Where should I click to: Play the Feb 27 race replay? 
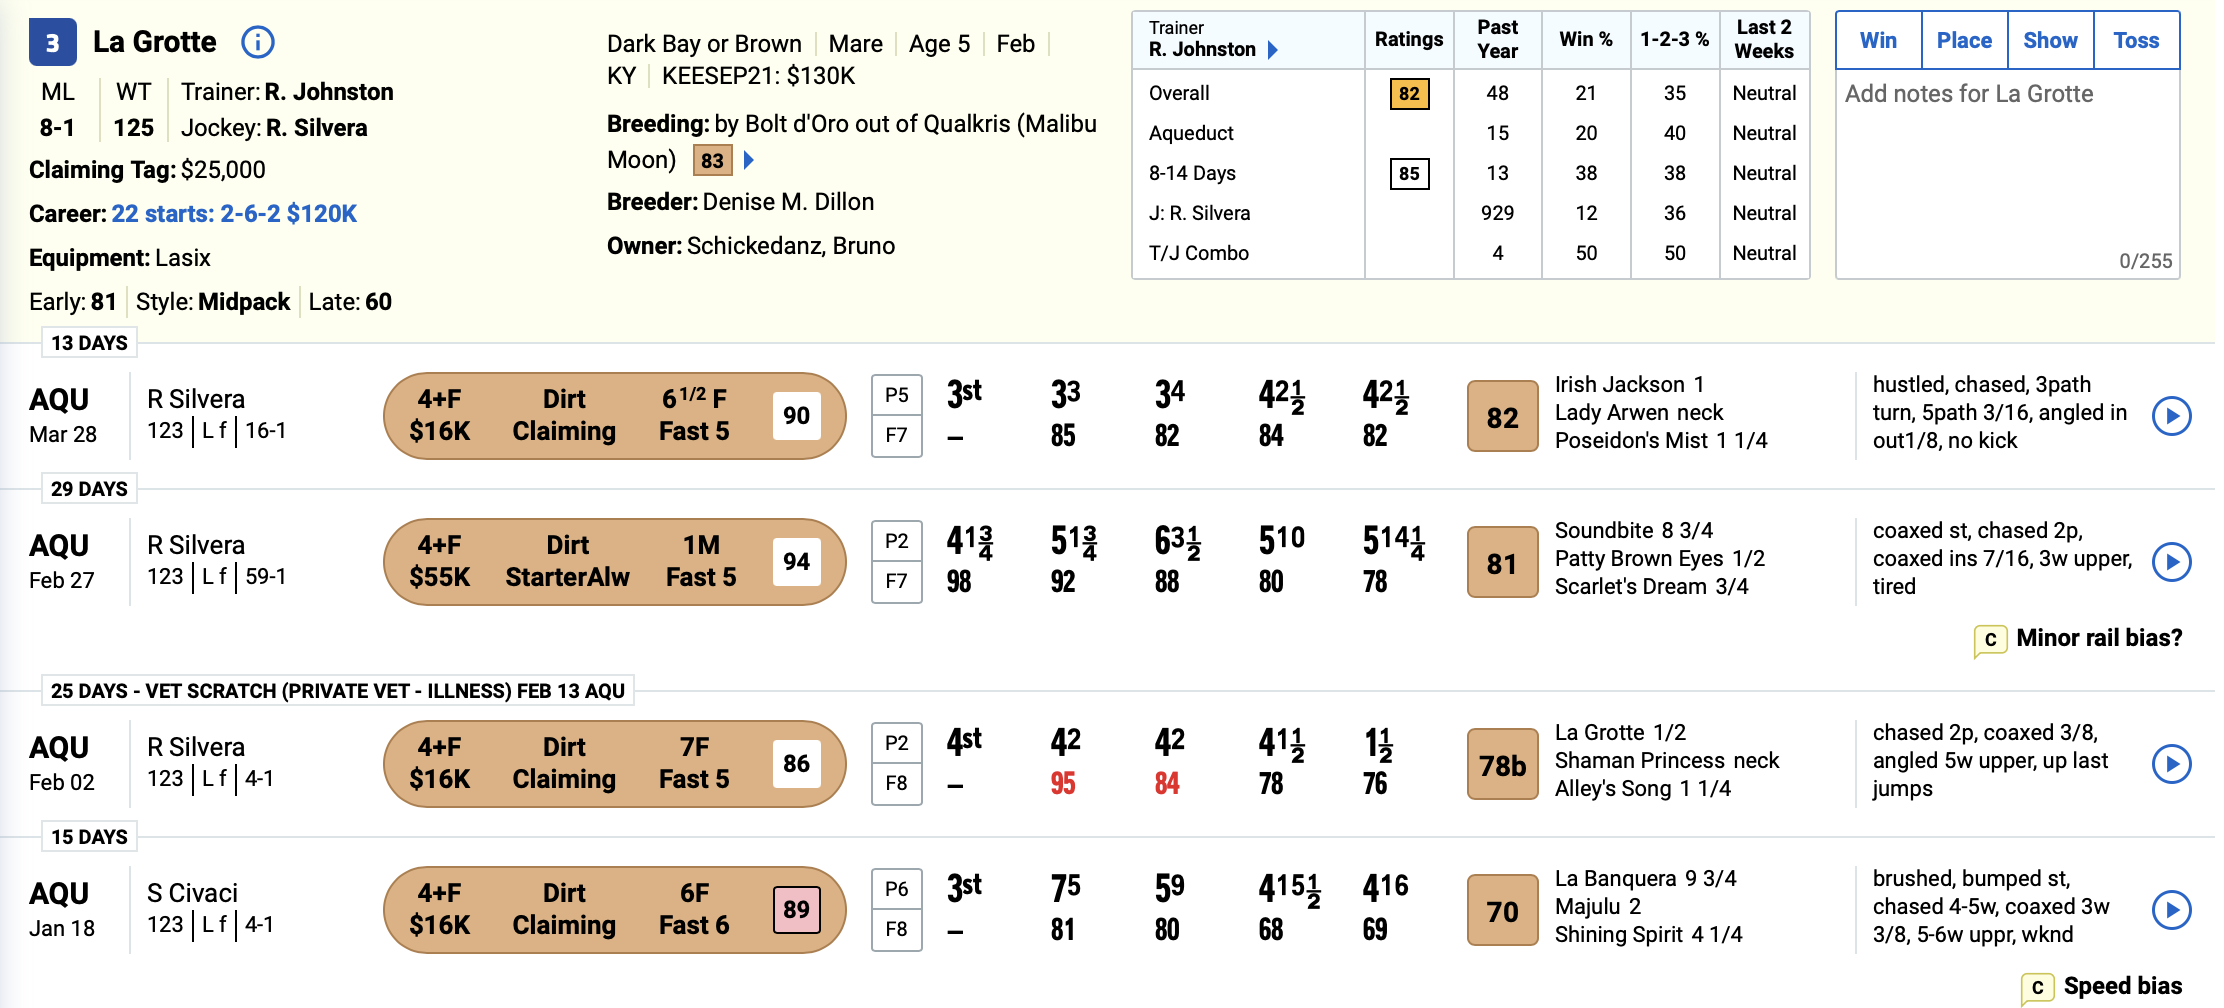[x=2171, y=562]
